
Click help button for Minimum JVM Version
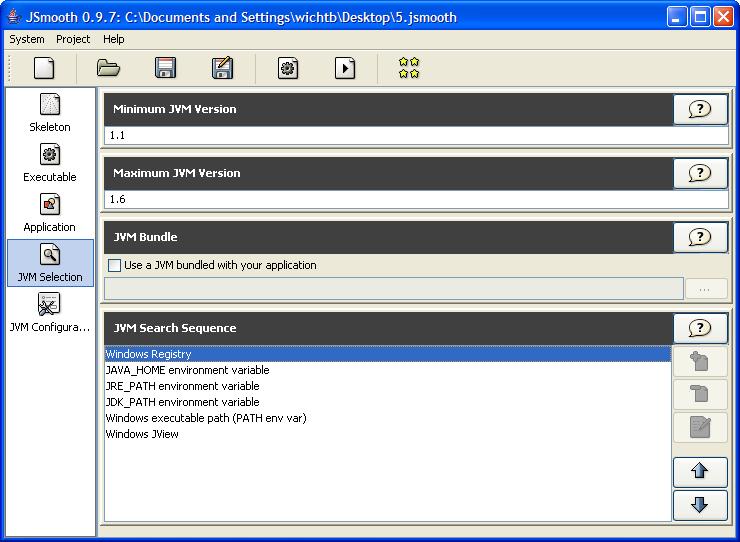coord(700,109)
